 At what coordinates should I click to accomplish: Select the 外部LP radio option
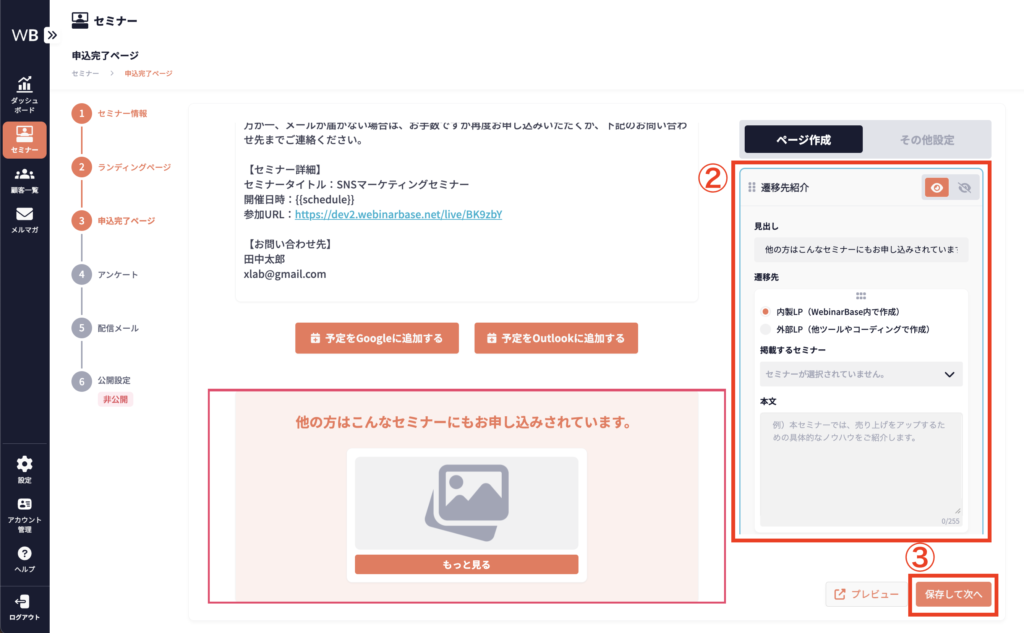[766, 328]
